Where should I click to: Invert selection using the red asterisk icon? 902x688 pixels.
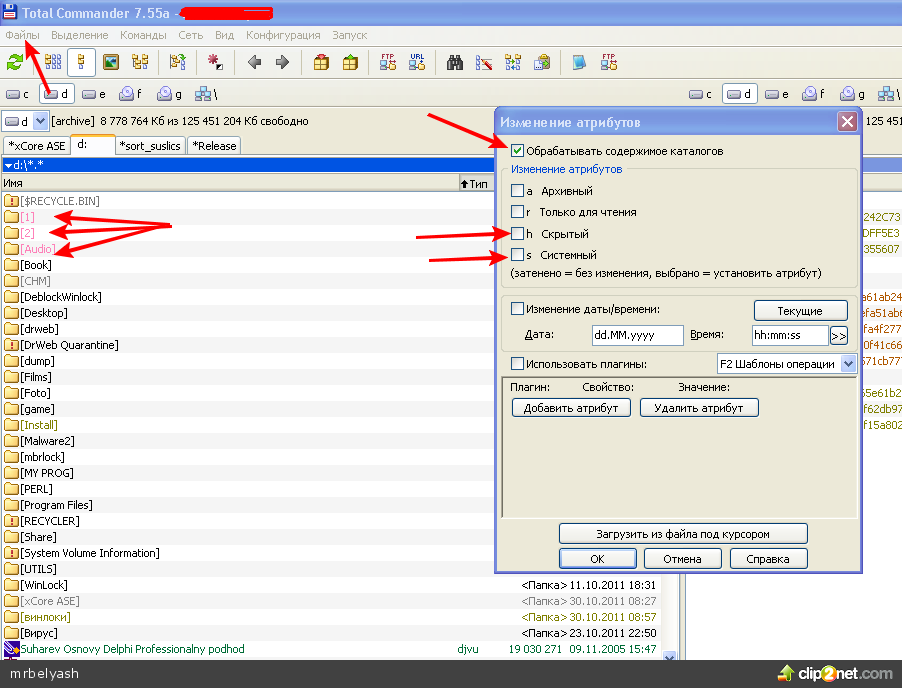pos(215,62)
